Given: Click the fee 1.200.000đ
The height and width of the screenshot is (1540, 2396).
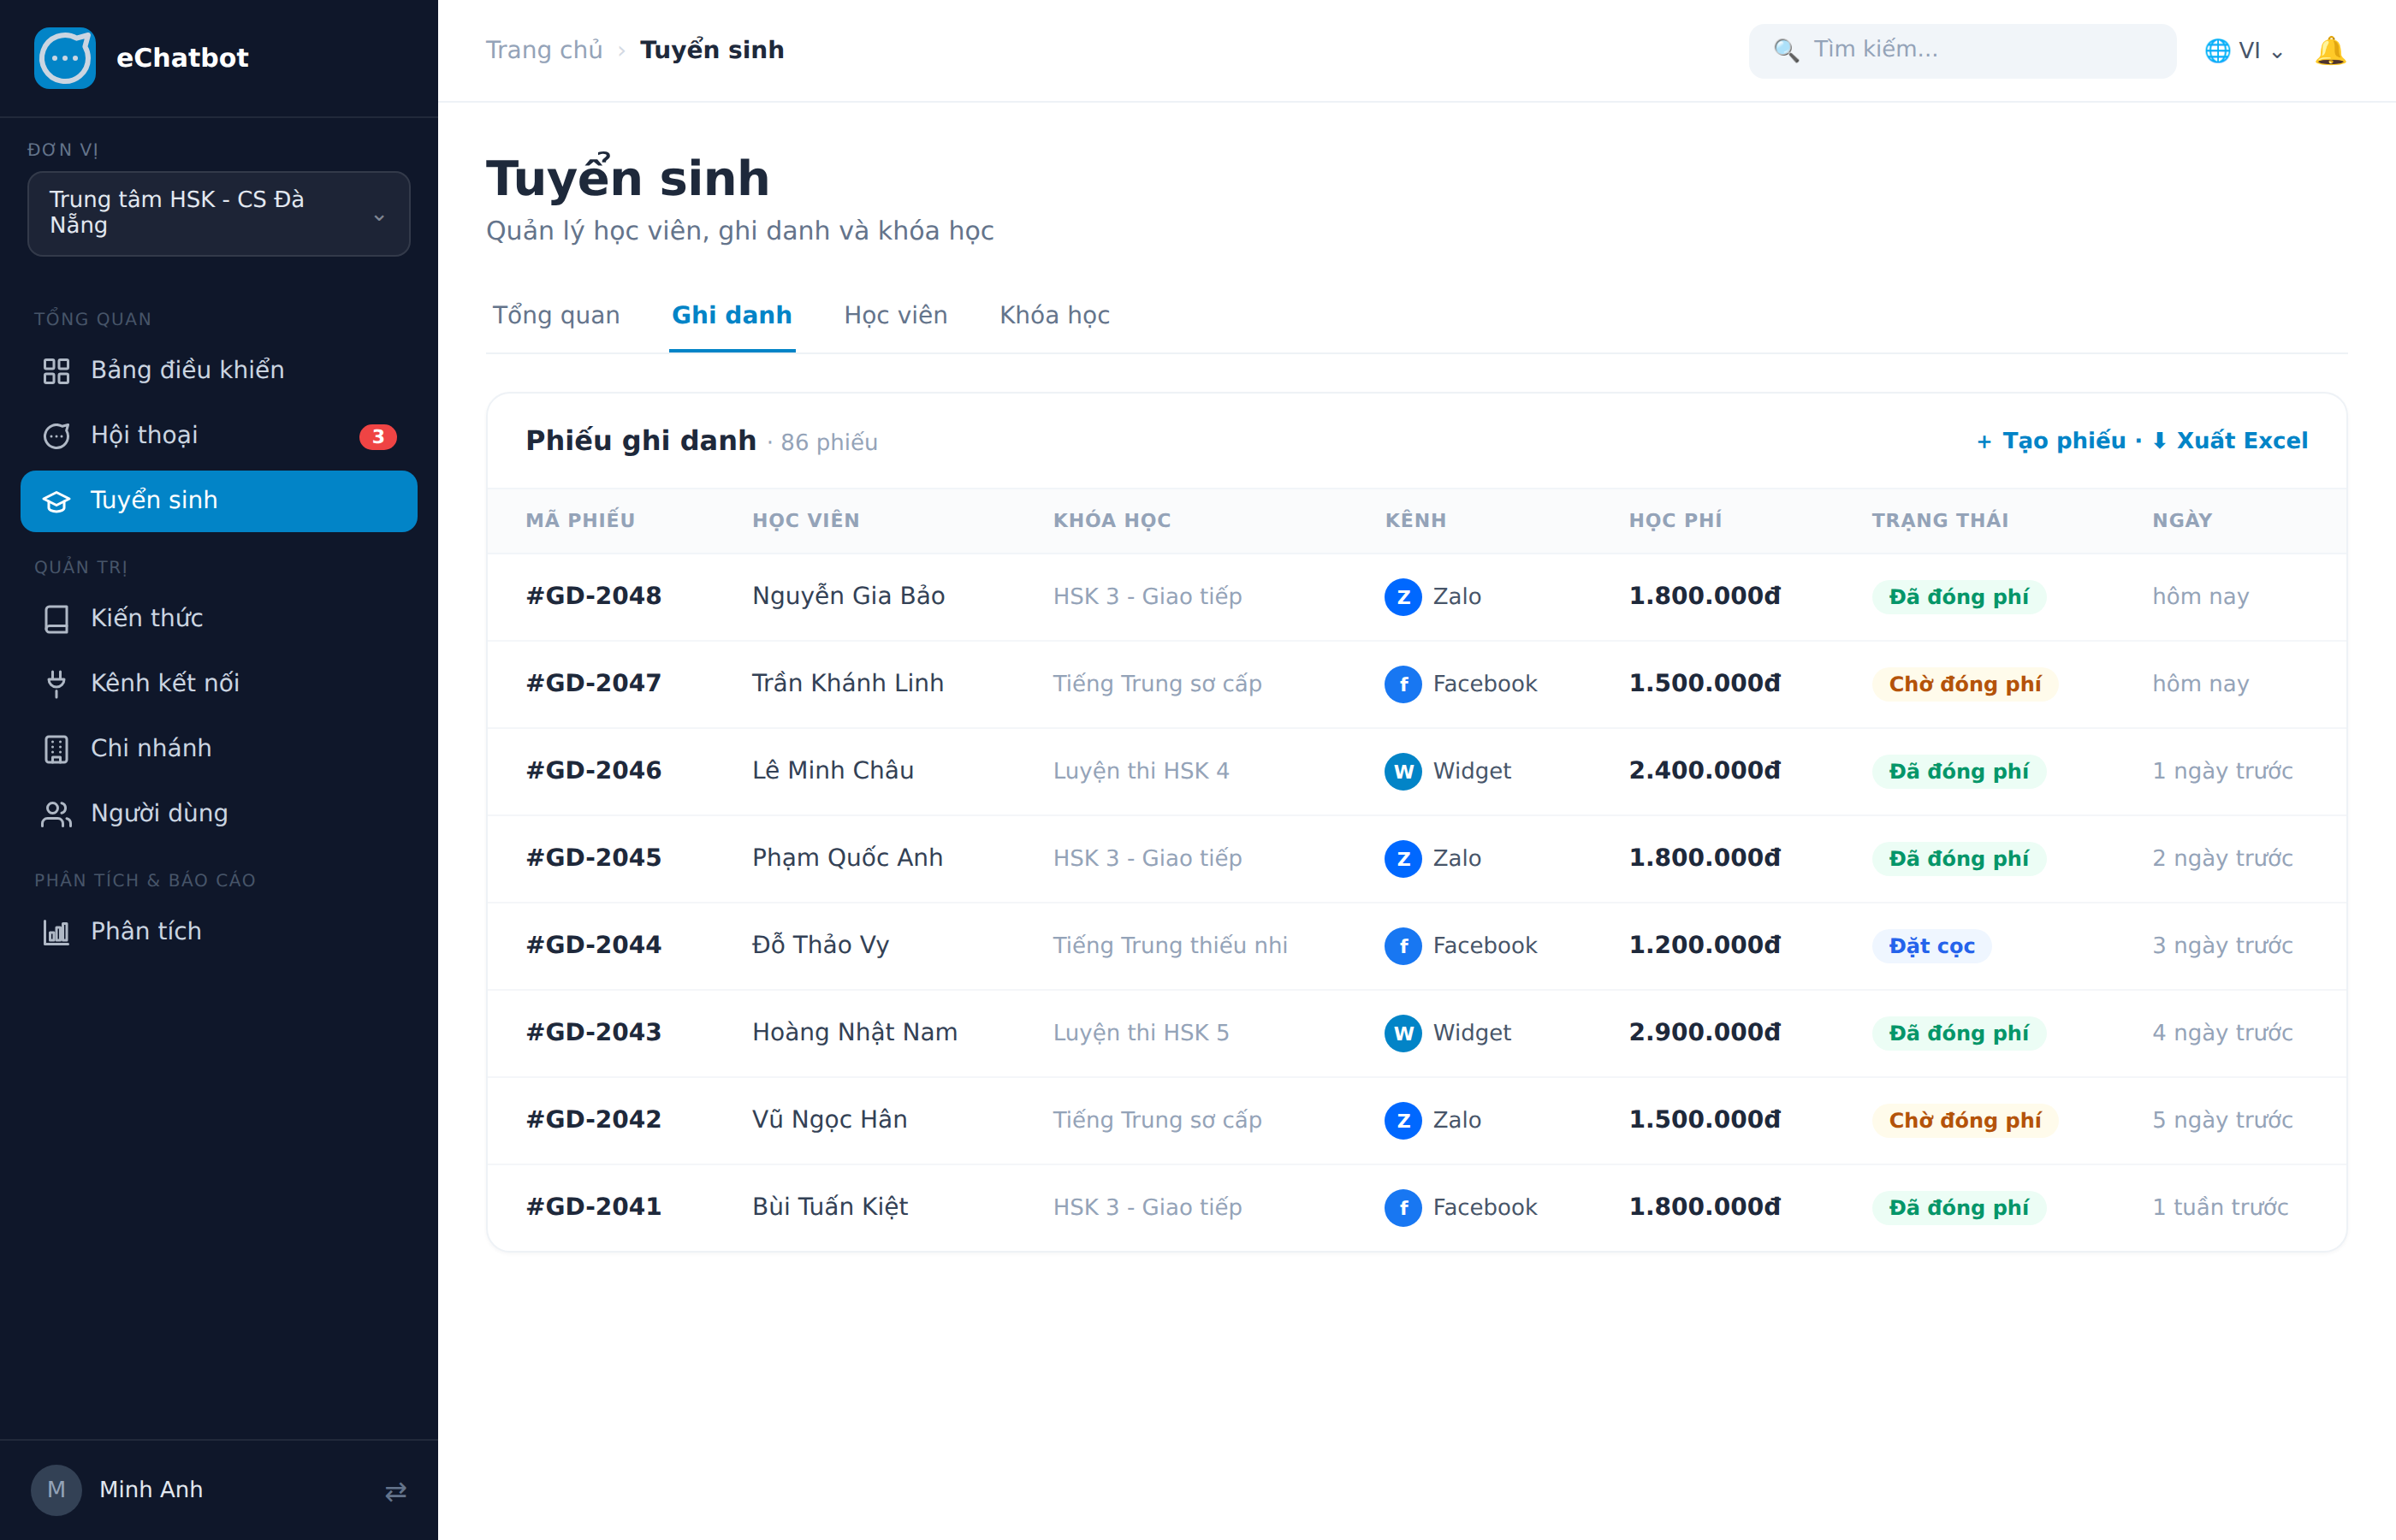Looking at the screenshot, I should pos(1705,945).
